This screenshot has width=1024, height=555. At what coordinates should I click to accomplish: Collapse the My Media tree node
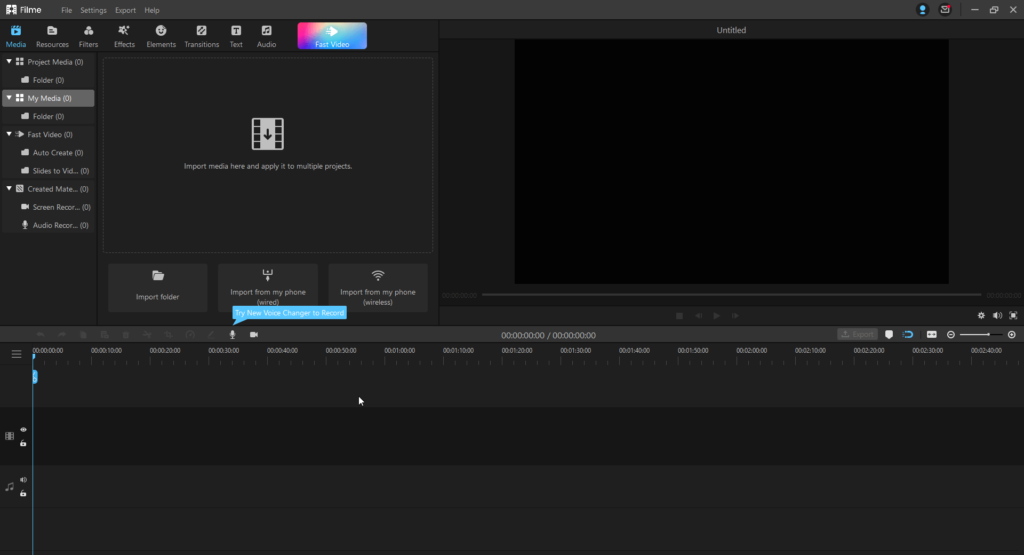point(9,98)
